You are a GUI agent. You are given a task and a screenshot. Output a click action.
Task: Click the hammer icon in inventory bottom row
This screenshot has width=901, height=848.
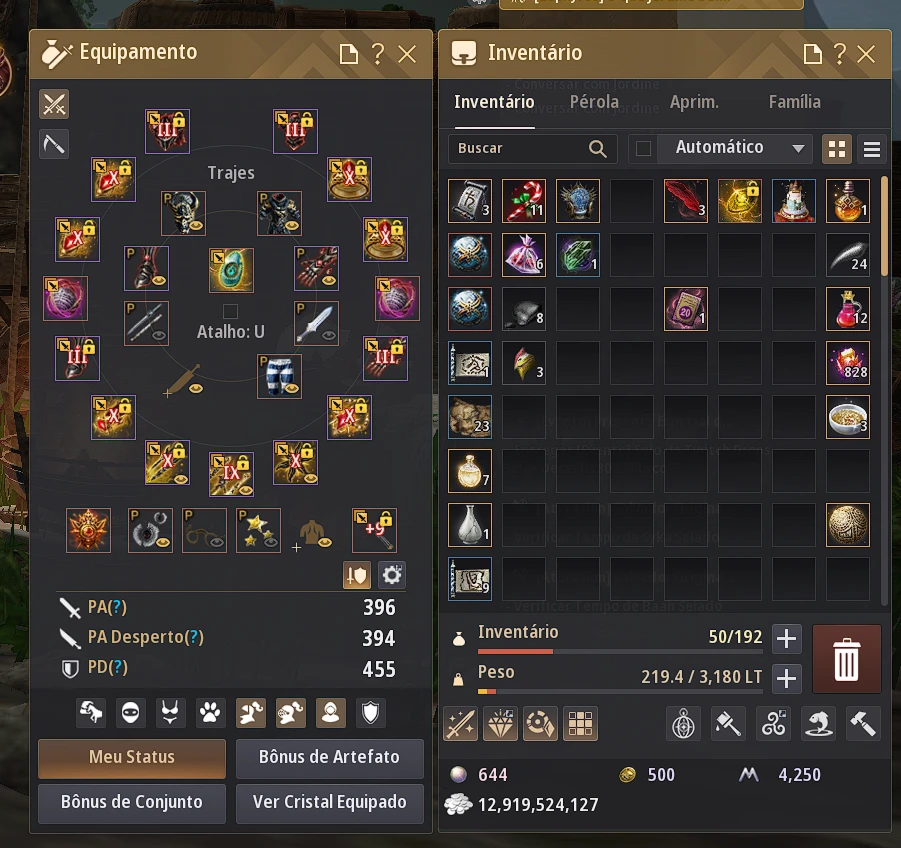864,724
